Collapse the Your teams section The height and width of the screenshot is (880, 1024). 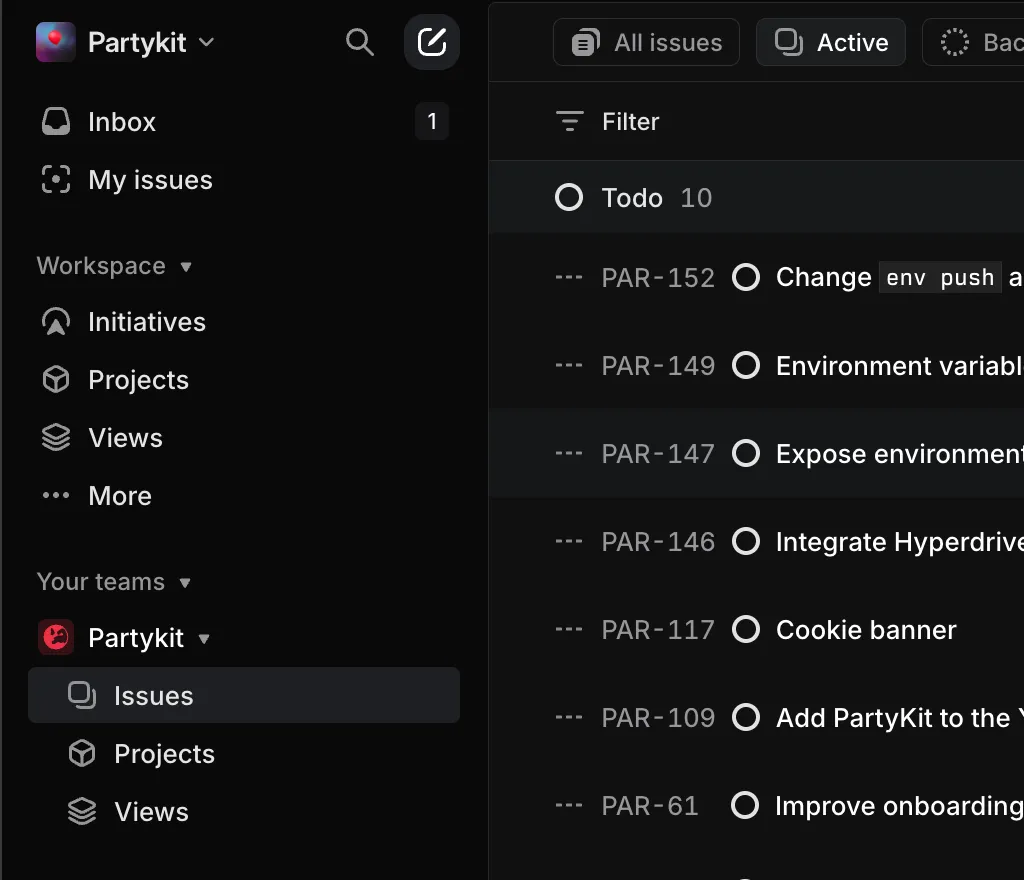click(x=184, y=582)
